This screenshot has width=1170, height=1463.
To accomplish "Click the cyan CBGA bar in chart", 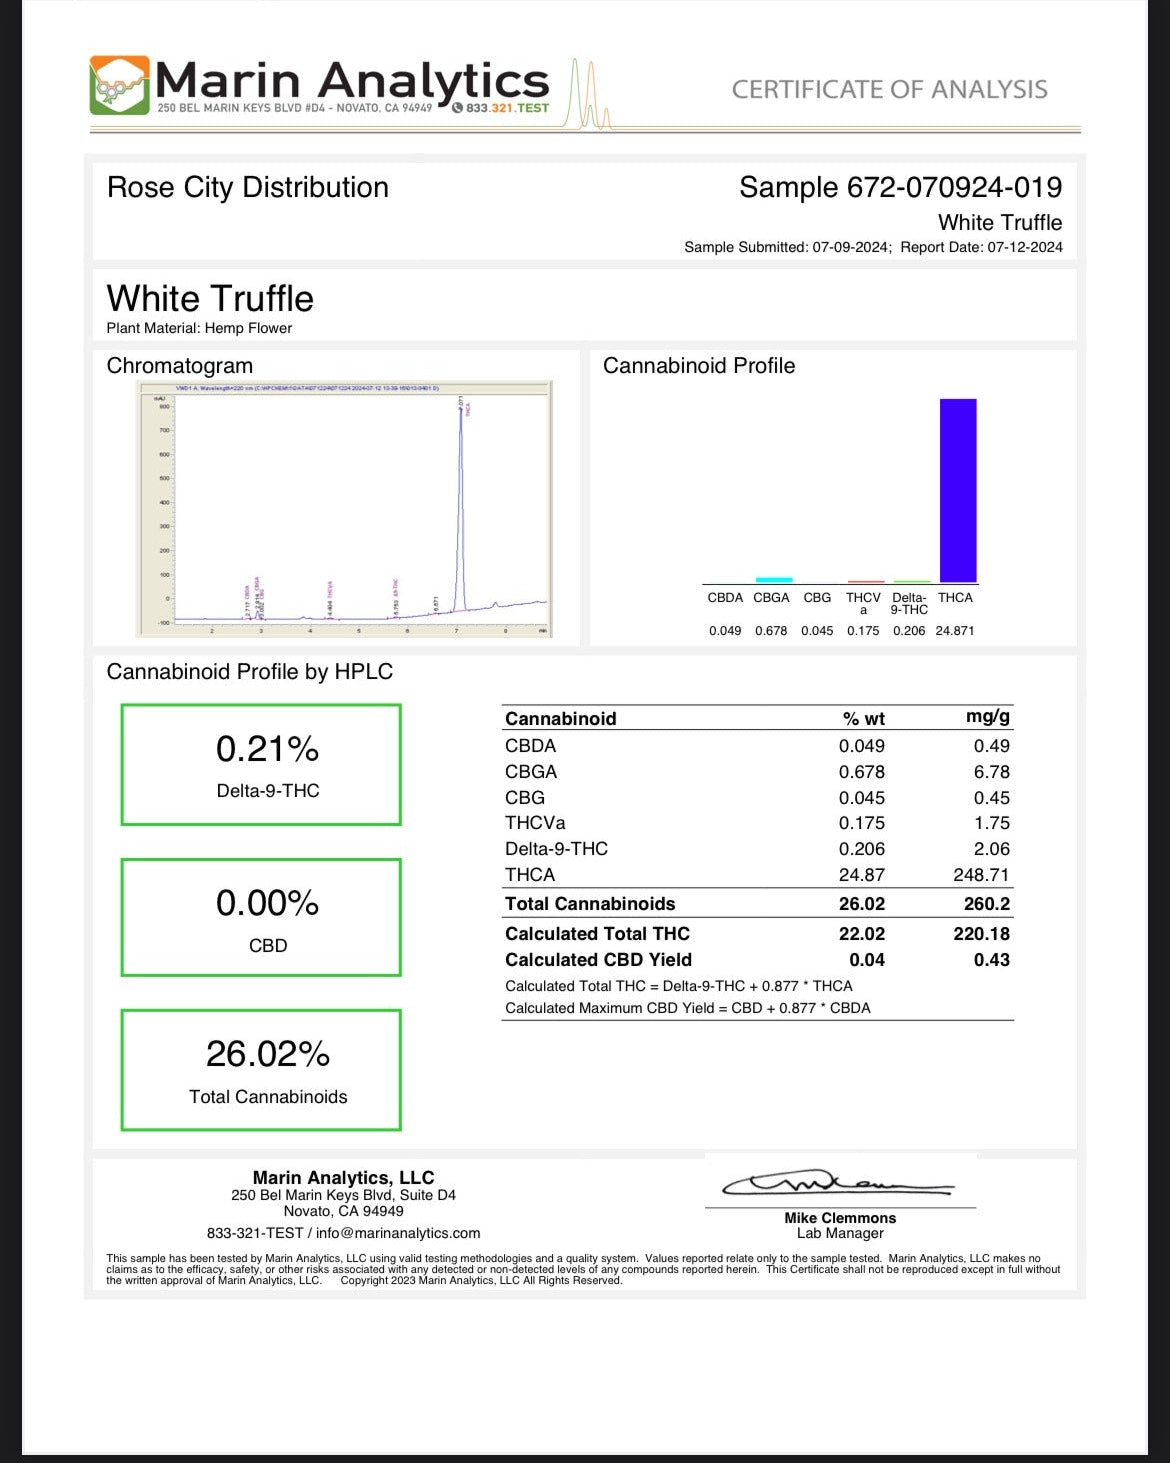I will pos(773,580).
